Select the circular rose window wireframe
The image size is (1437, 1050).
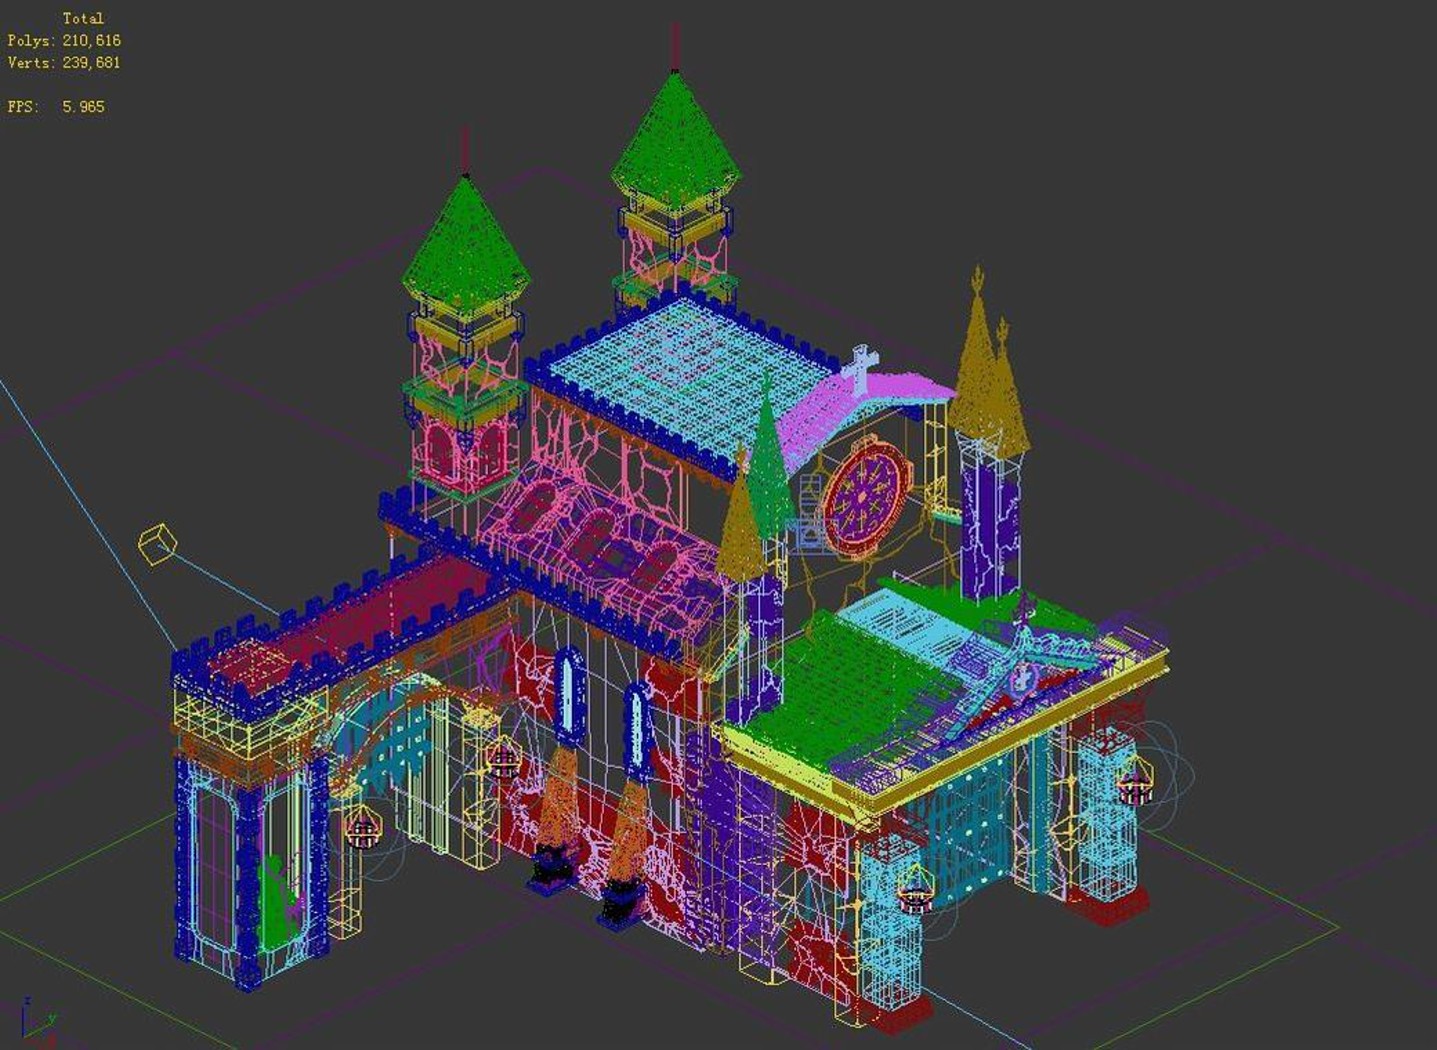coord(863,497)
